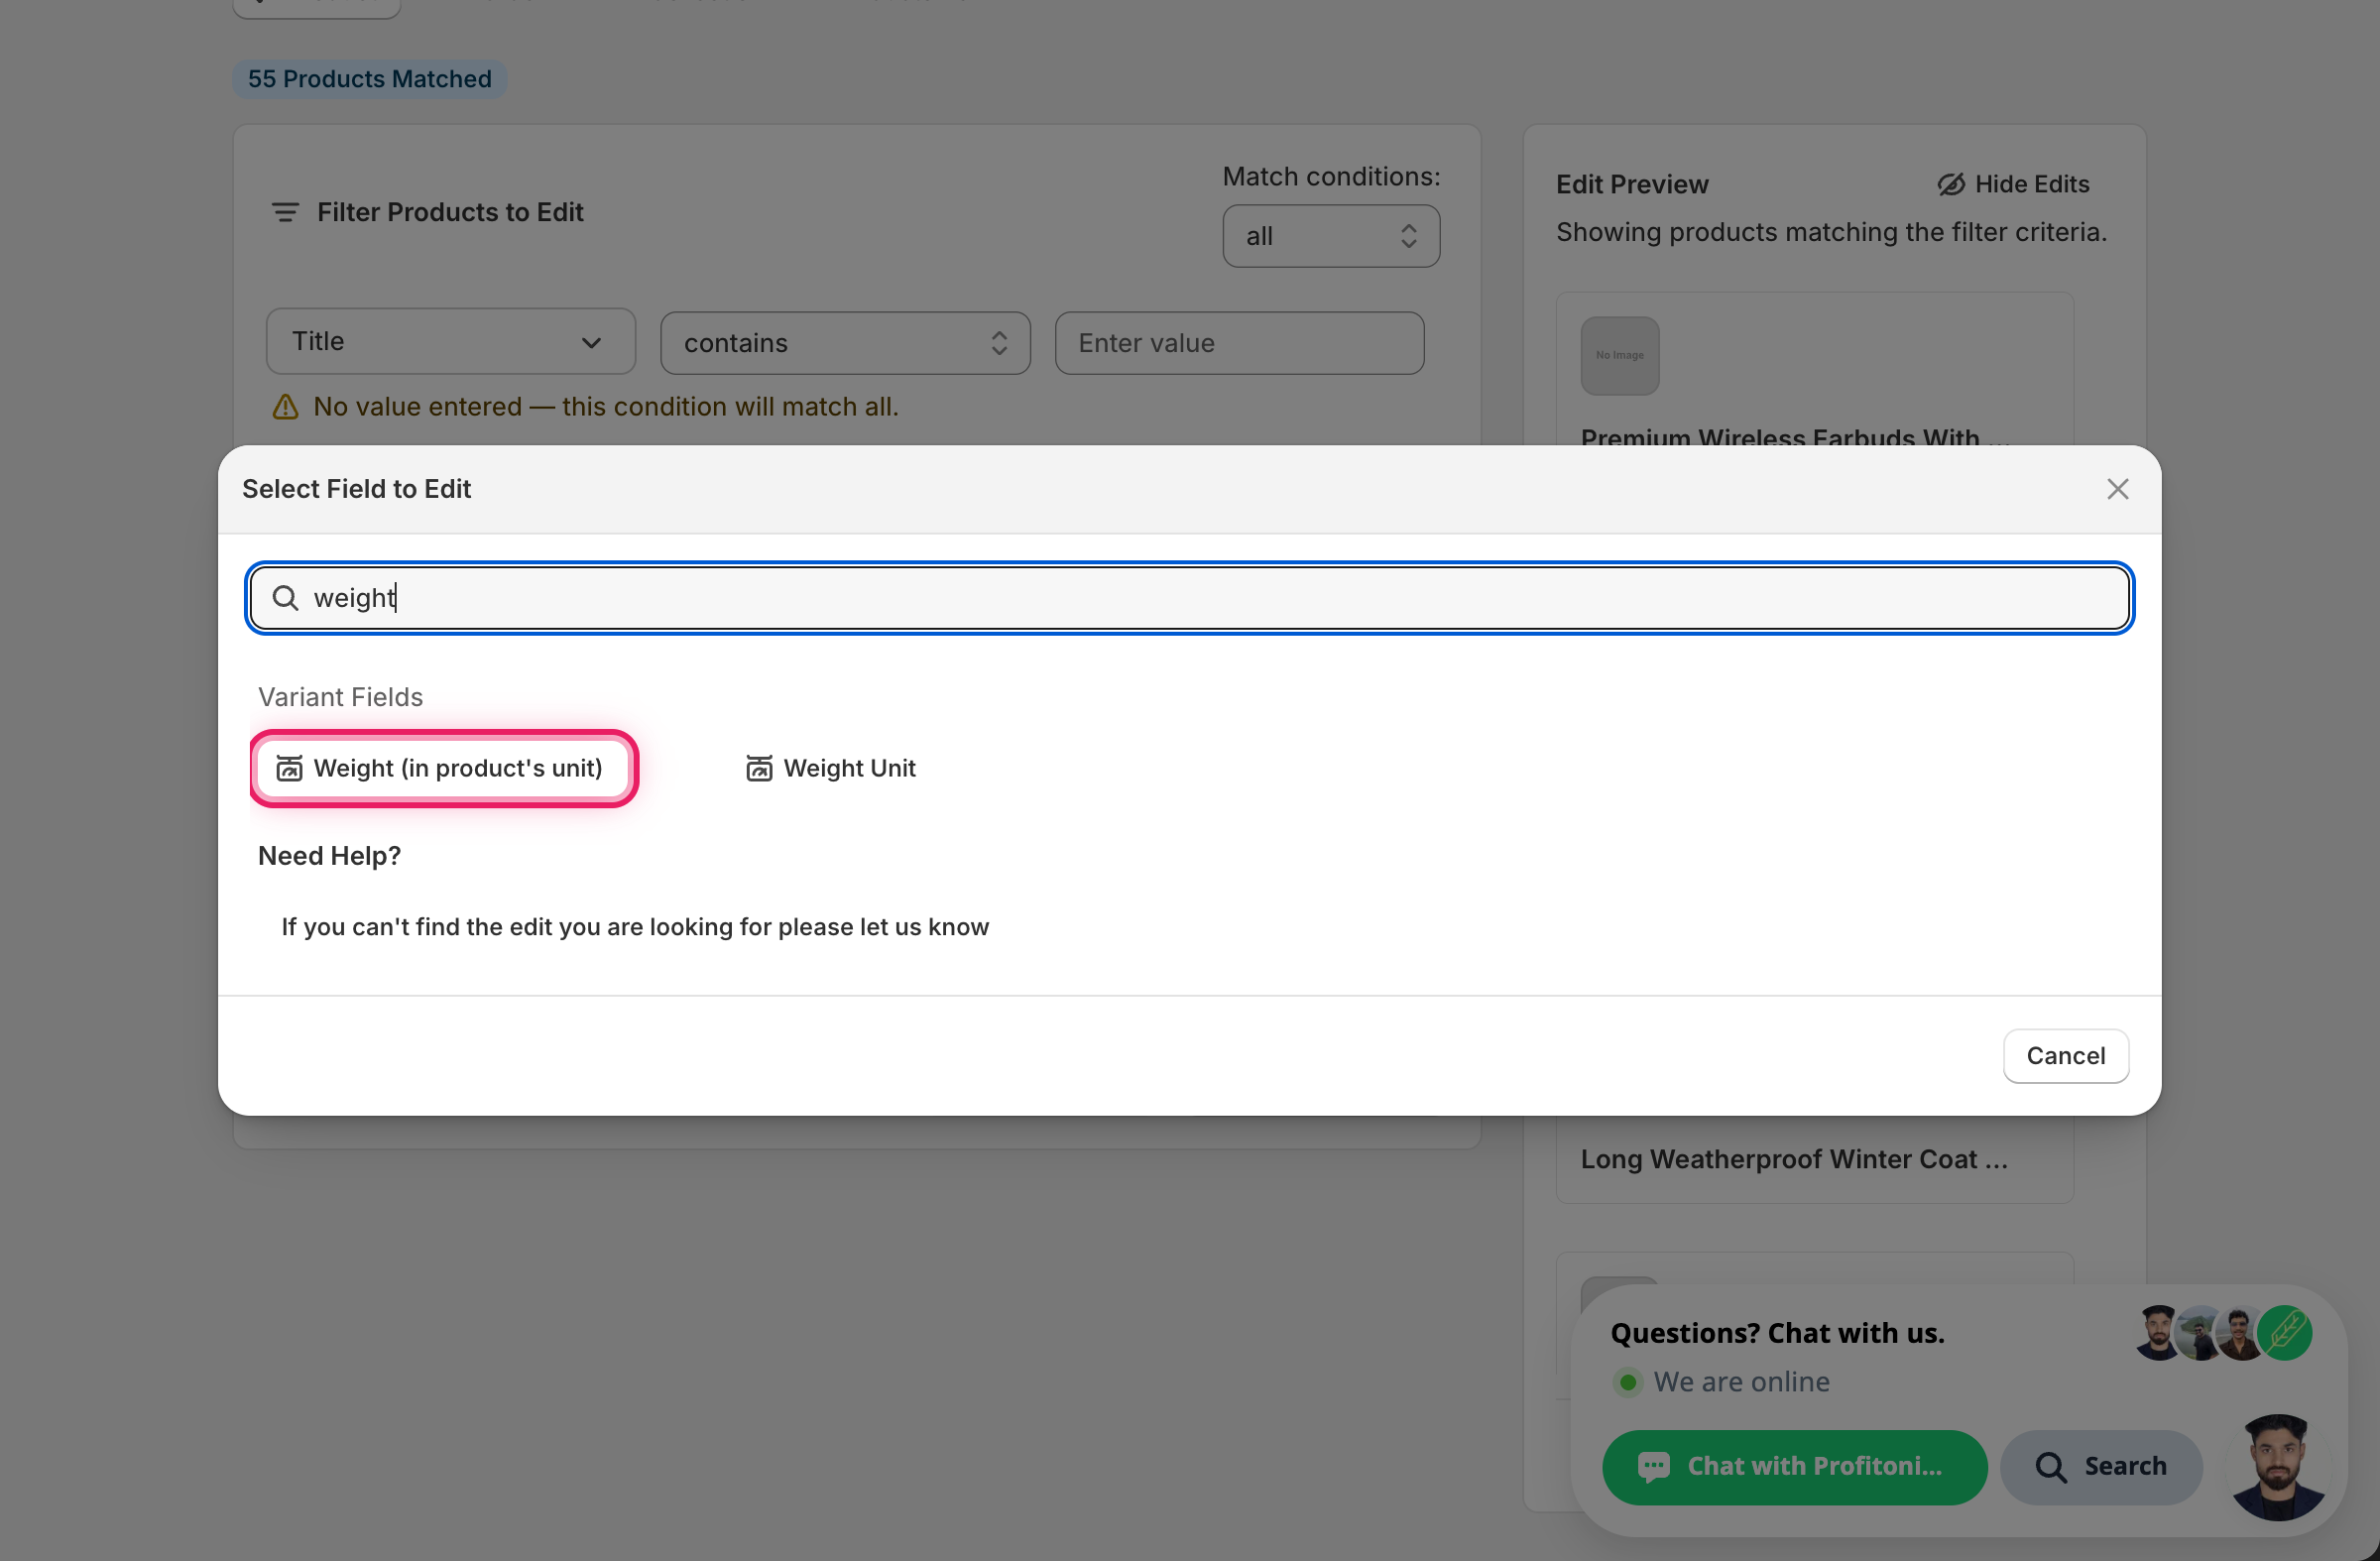Click the green feather avatar icon

pyautogui.click(x=2284, y=1333)
